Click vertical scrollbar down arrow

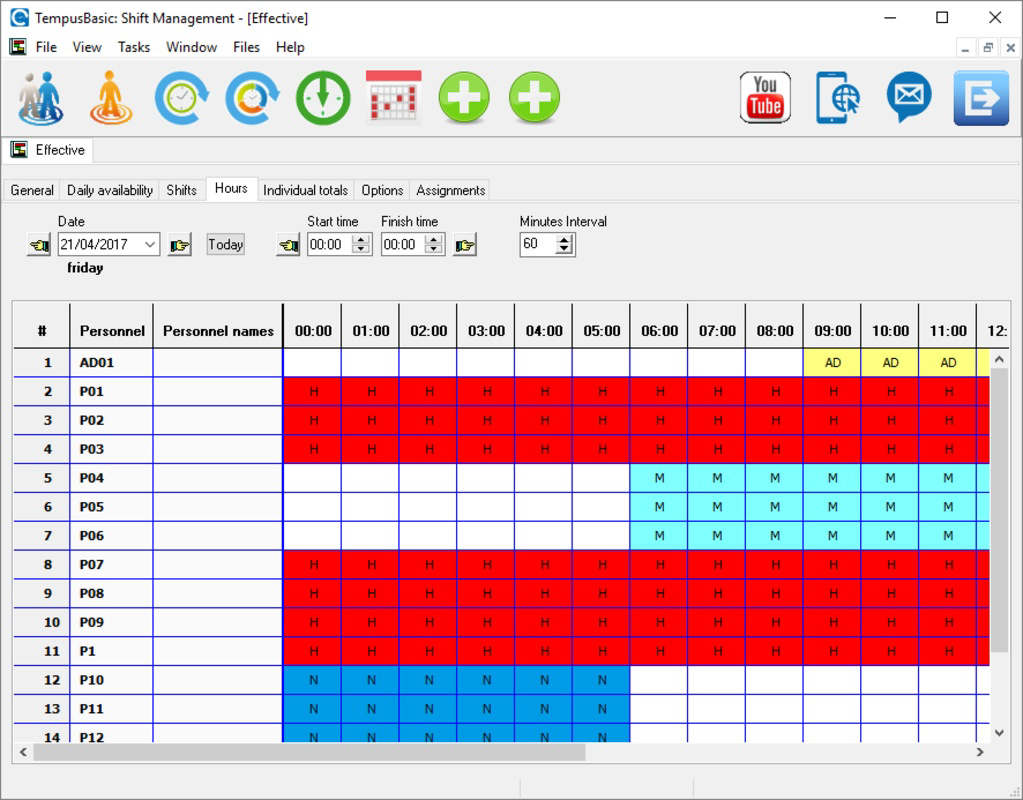[1000, 733]
